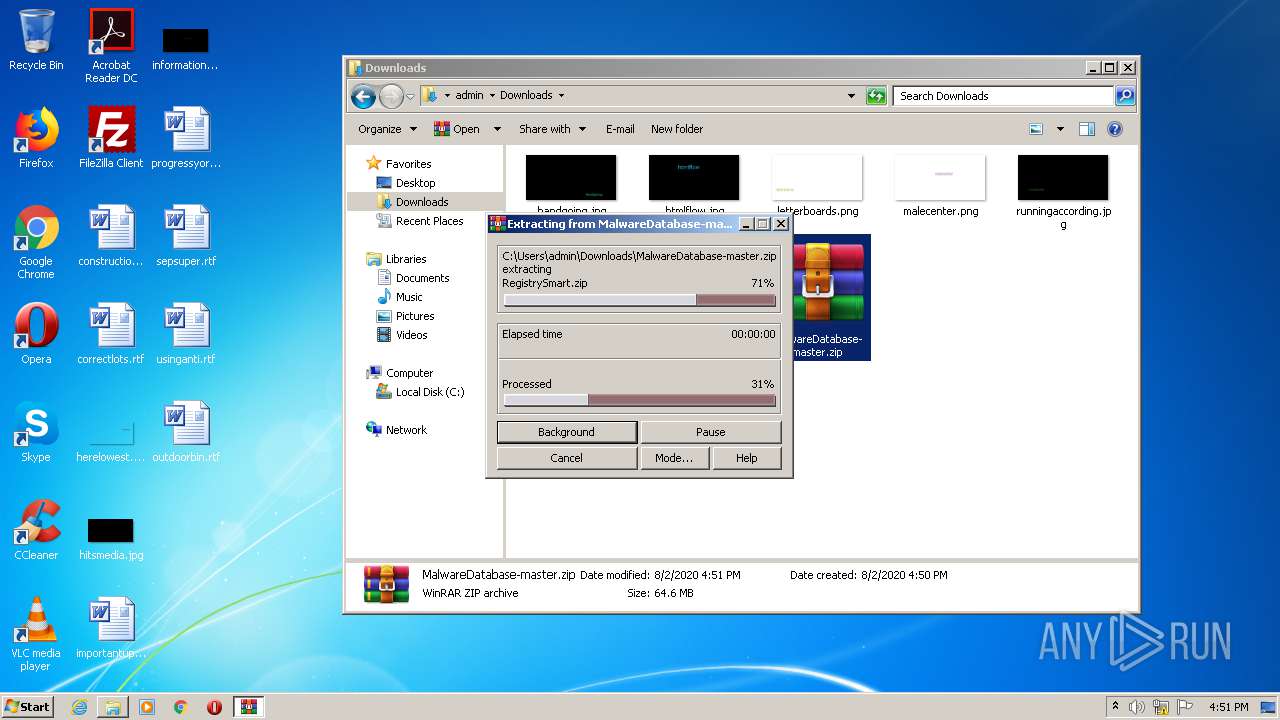Image resolution: width=1280 pixels, height=720 pixels.
Task: Select the correctlots.rtf desktop file
Action: 111,334
